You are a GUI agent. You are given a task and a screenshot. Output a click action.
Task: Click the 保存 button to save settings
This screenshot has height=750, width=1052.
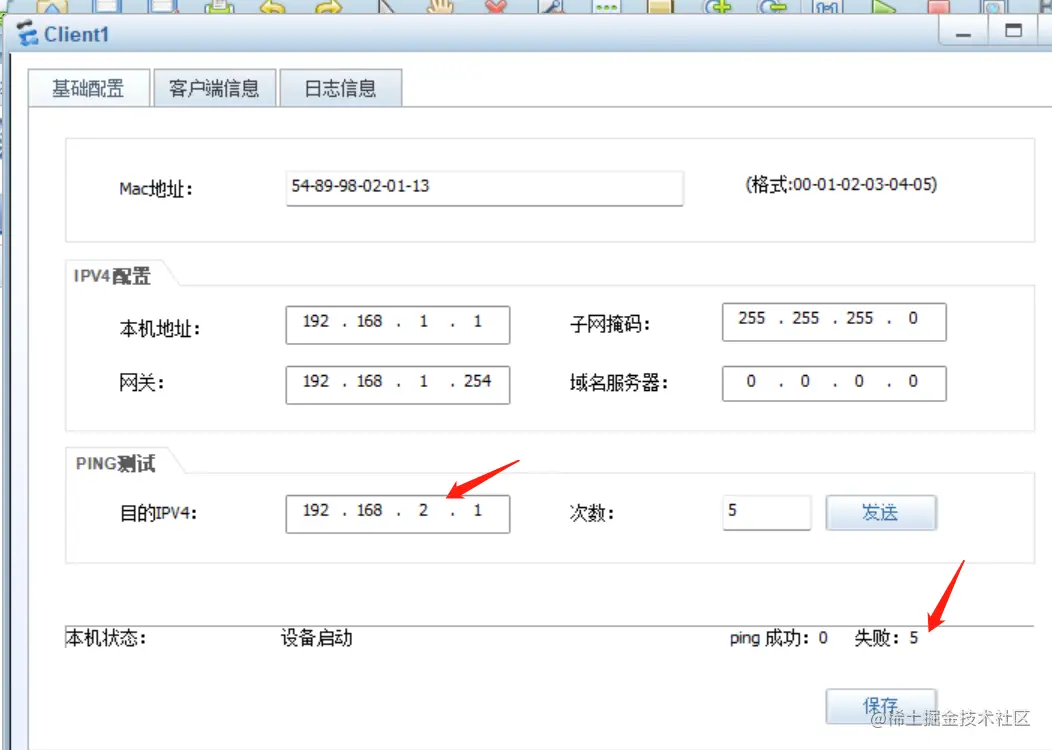coord(880,705)
